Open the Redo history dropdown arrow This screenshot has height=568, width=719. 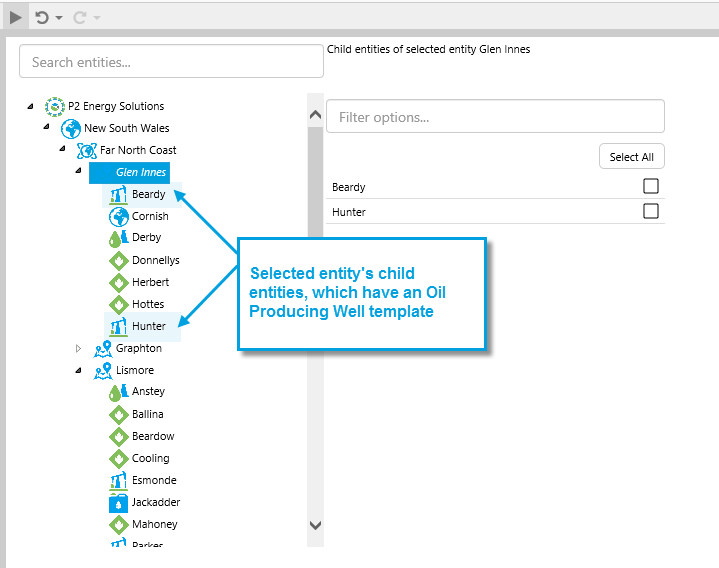[x=97, y=18]
